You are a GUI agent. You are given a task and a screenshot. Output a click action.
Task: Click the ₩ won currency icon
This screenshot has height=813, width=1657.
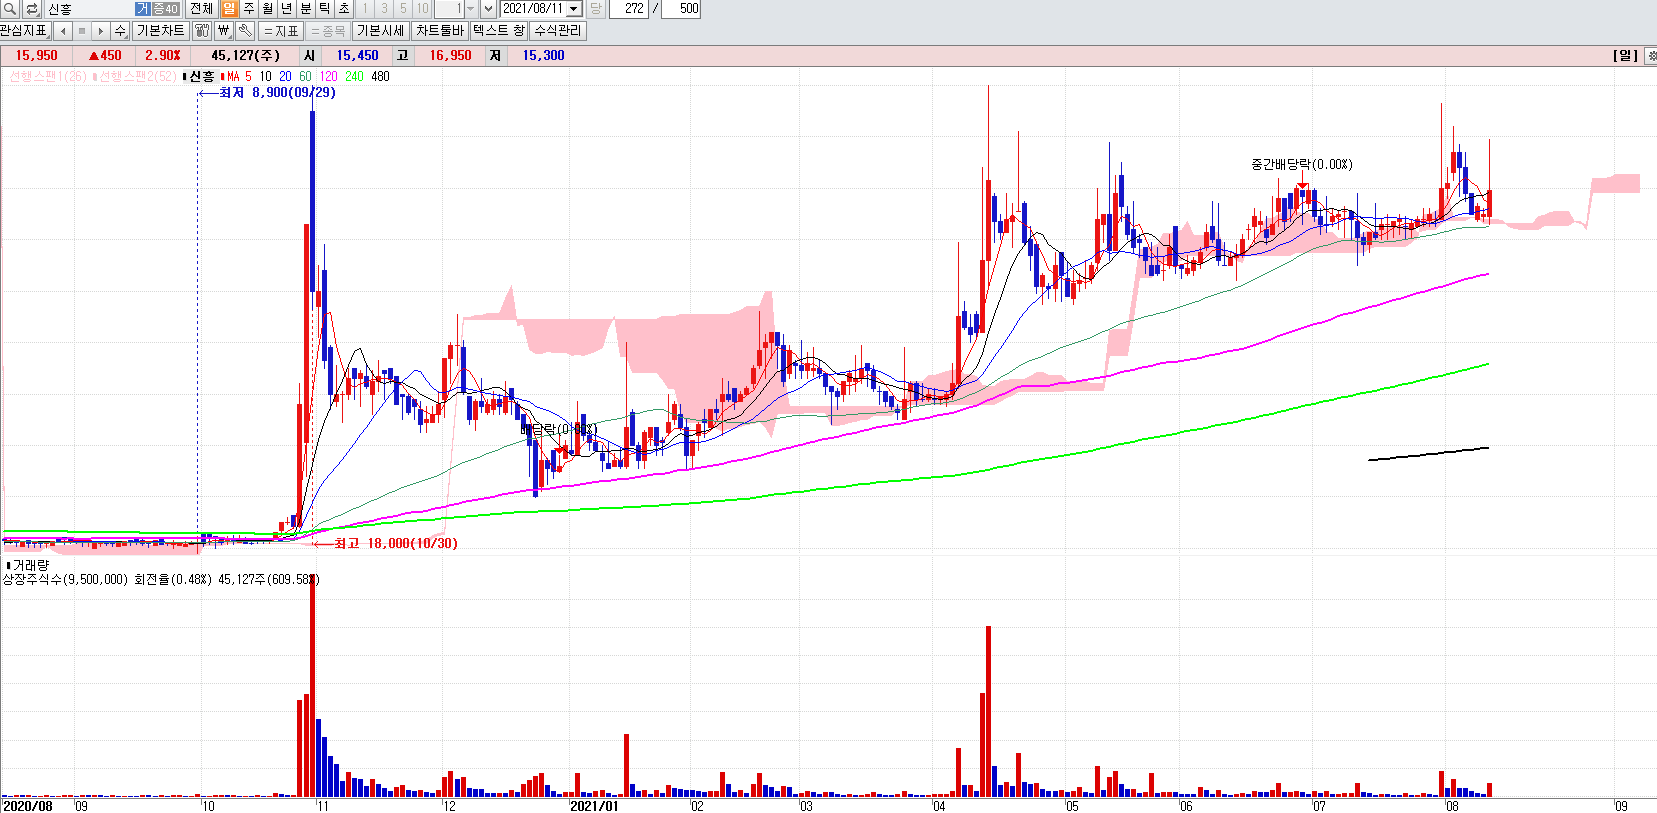(x=224, y=31)
